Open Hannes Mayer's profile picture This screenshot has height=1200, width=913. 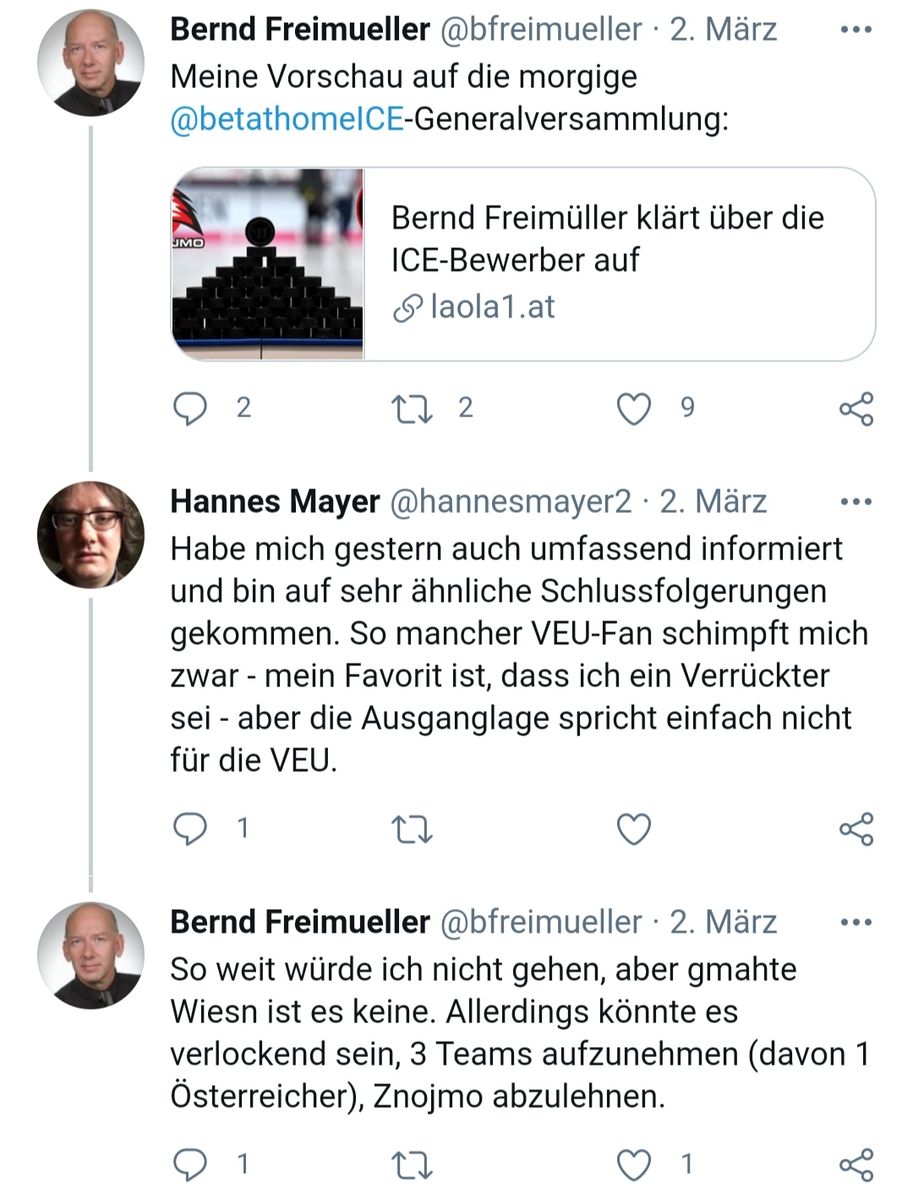(x=91, y=534)
